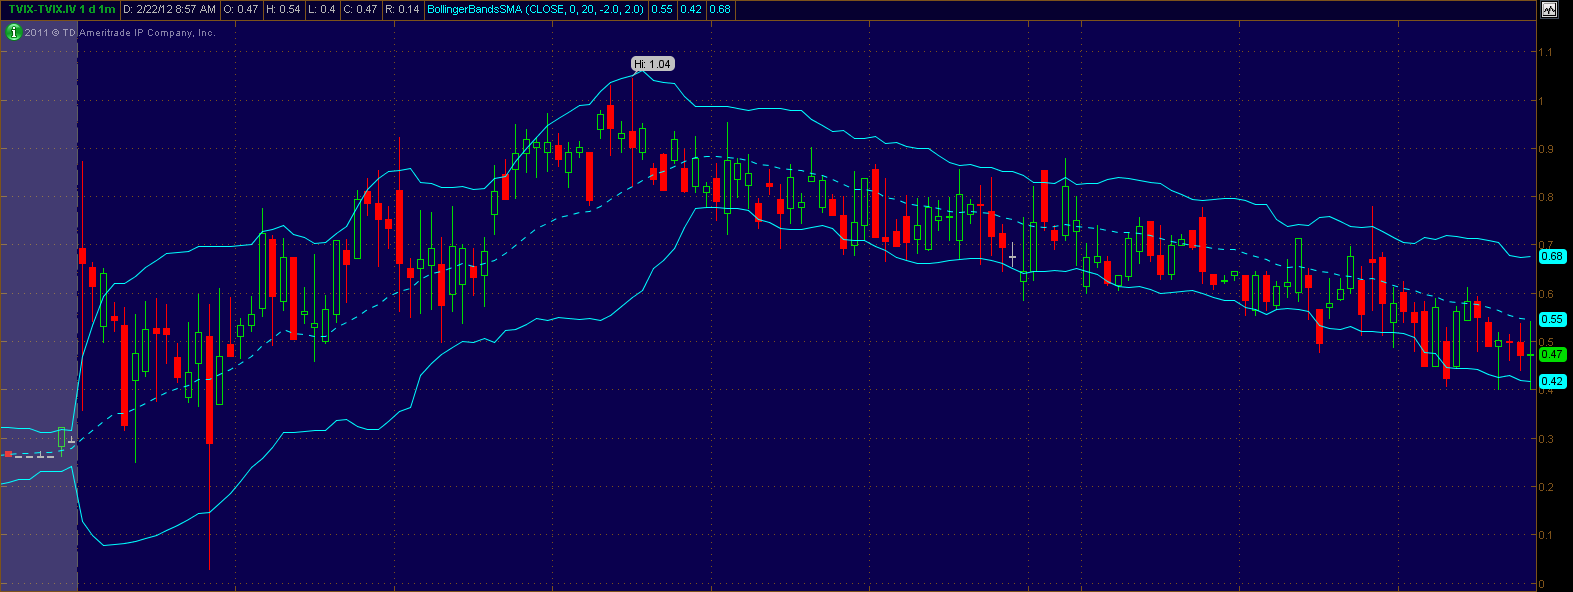
Task: Click the 1.1 label on price axis
Action: [1546, 52]
